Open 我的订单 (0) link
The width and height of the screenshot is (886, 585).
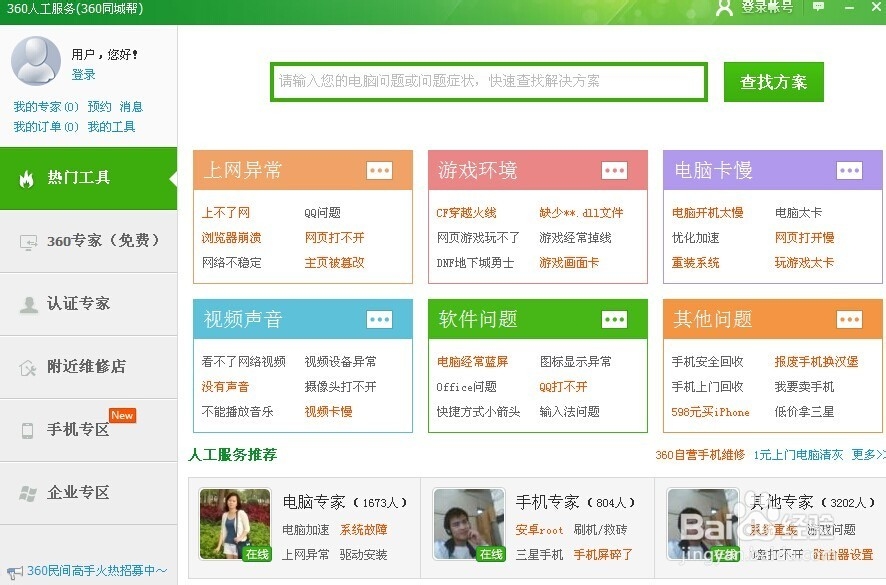point(46,127)
